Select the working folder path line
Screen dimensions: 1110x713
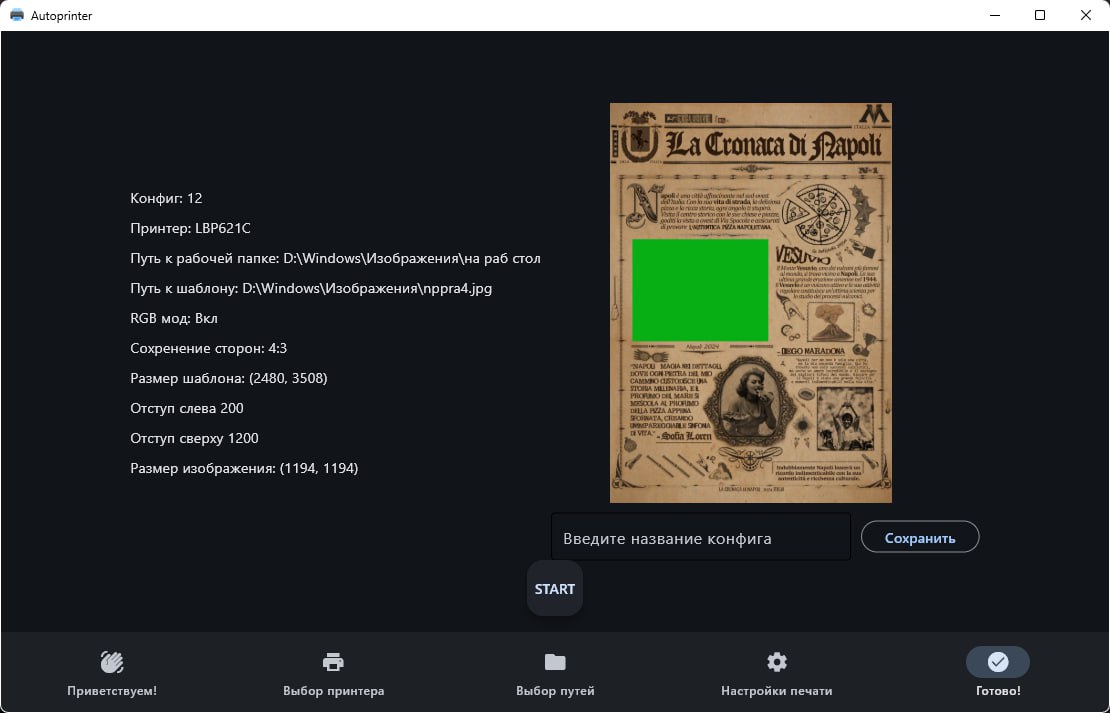(x=336, y=258)
